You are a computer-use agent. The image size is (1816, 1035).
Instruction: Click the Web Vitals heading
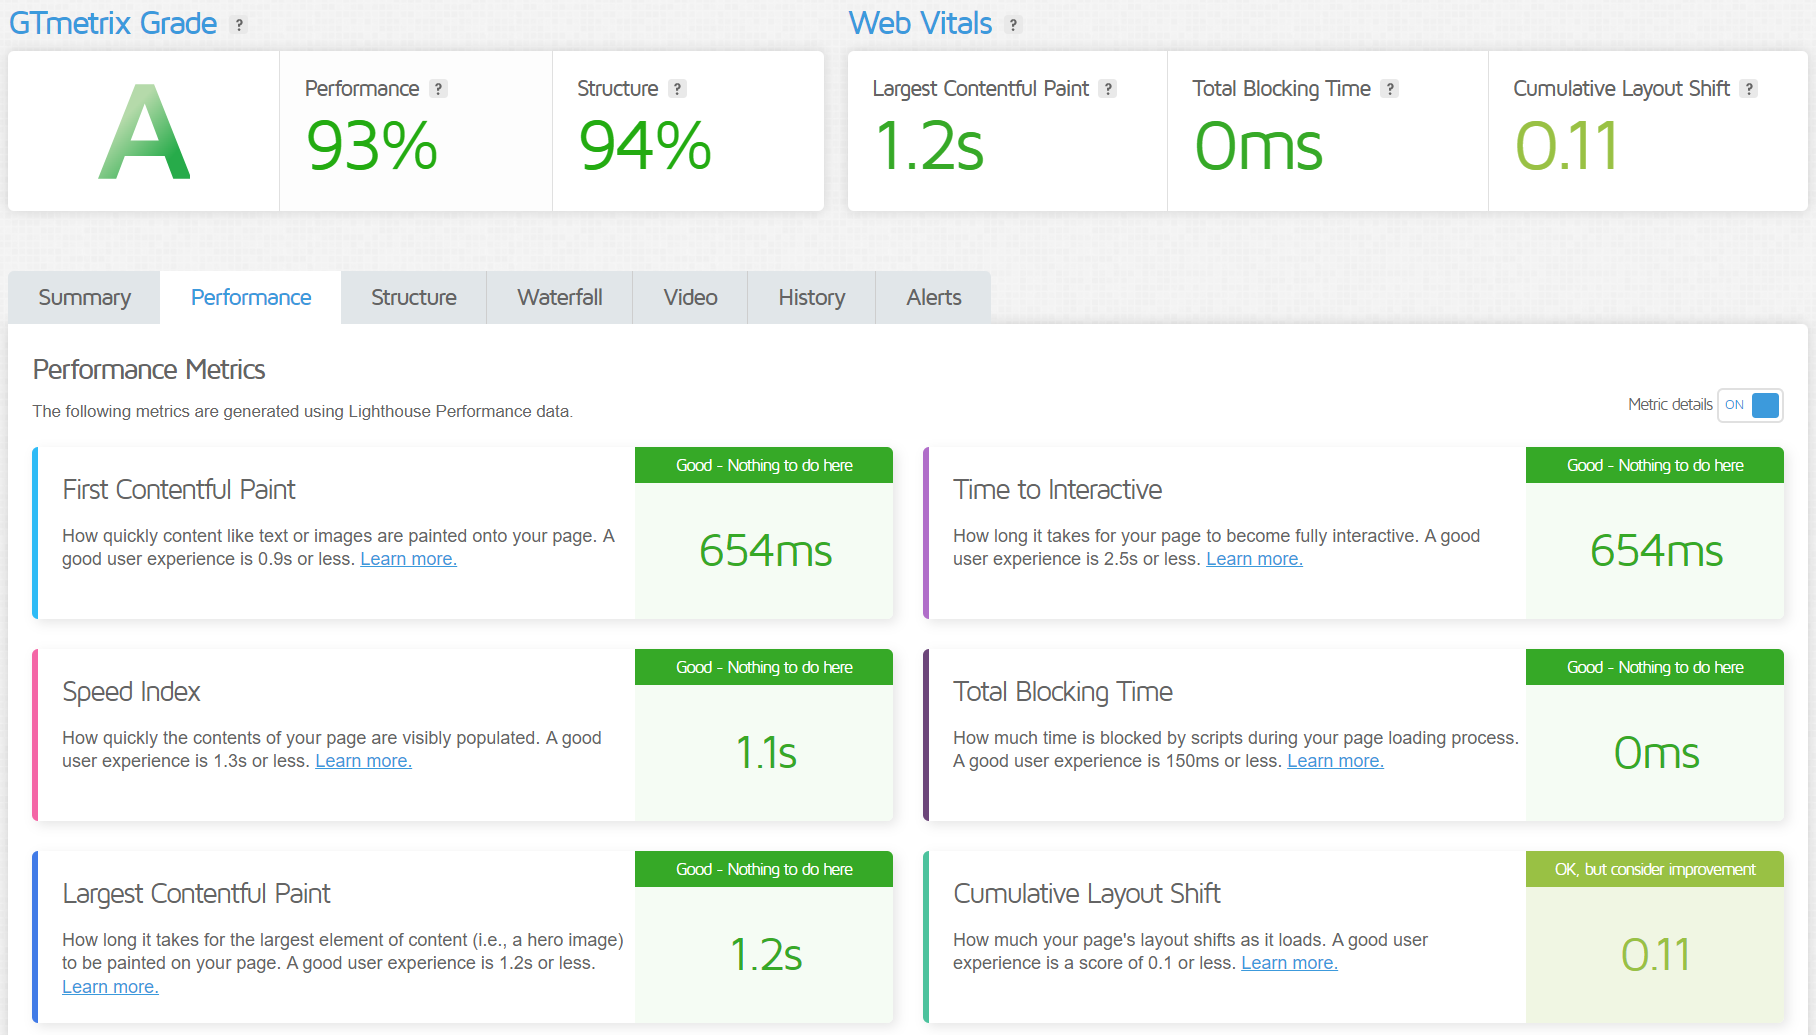point(920,23)
